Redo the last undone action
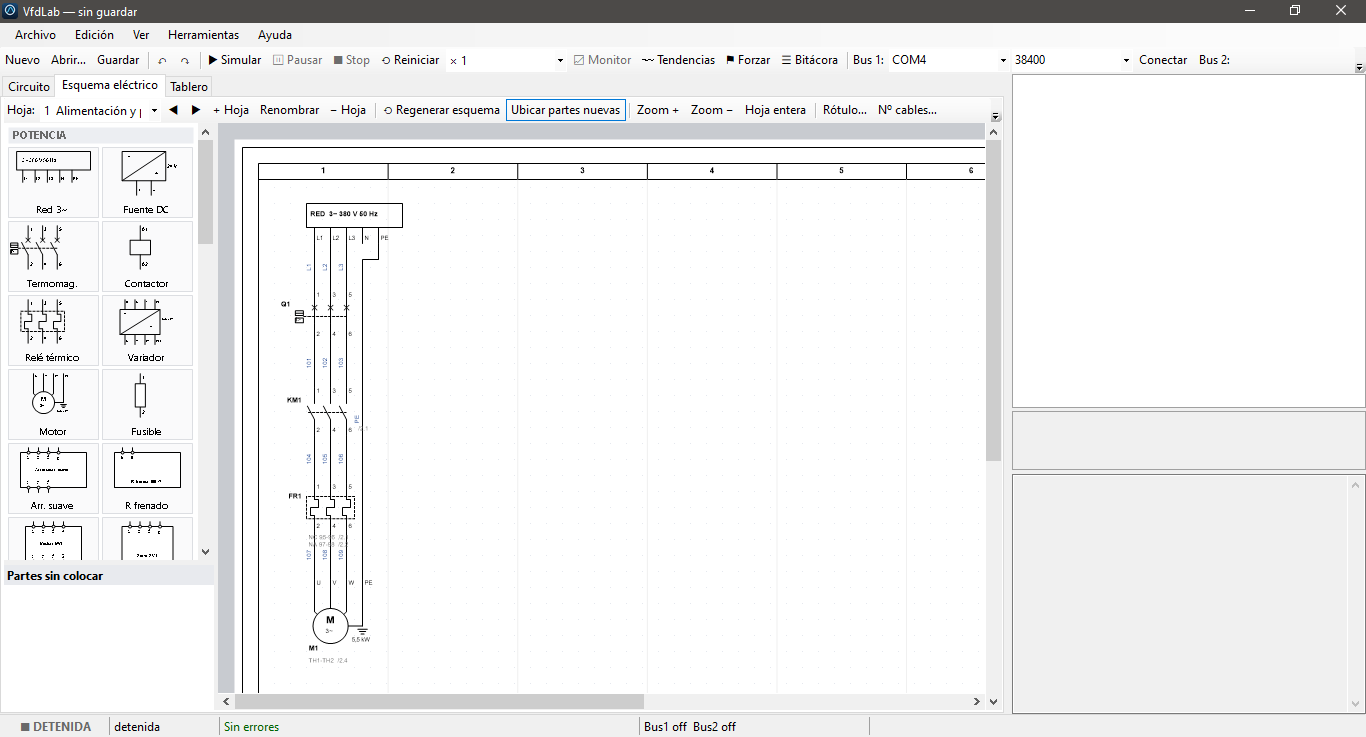The height and width of the screenshot is (737, 1366). point(185,60)
